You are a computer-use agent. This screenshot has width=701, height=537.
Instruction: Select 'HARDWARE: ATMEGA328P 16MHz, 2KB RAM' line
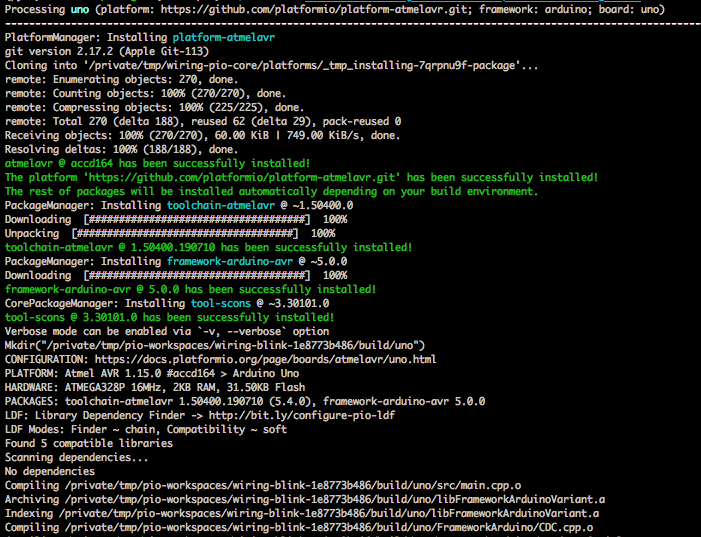click(155, 387)
